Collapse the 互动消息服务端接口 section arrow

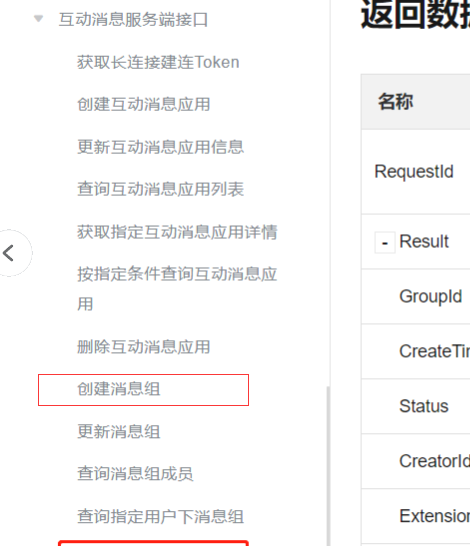point(39,18)
